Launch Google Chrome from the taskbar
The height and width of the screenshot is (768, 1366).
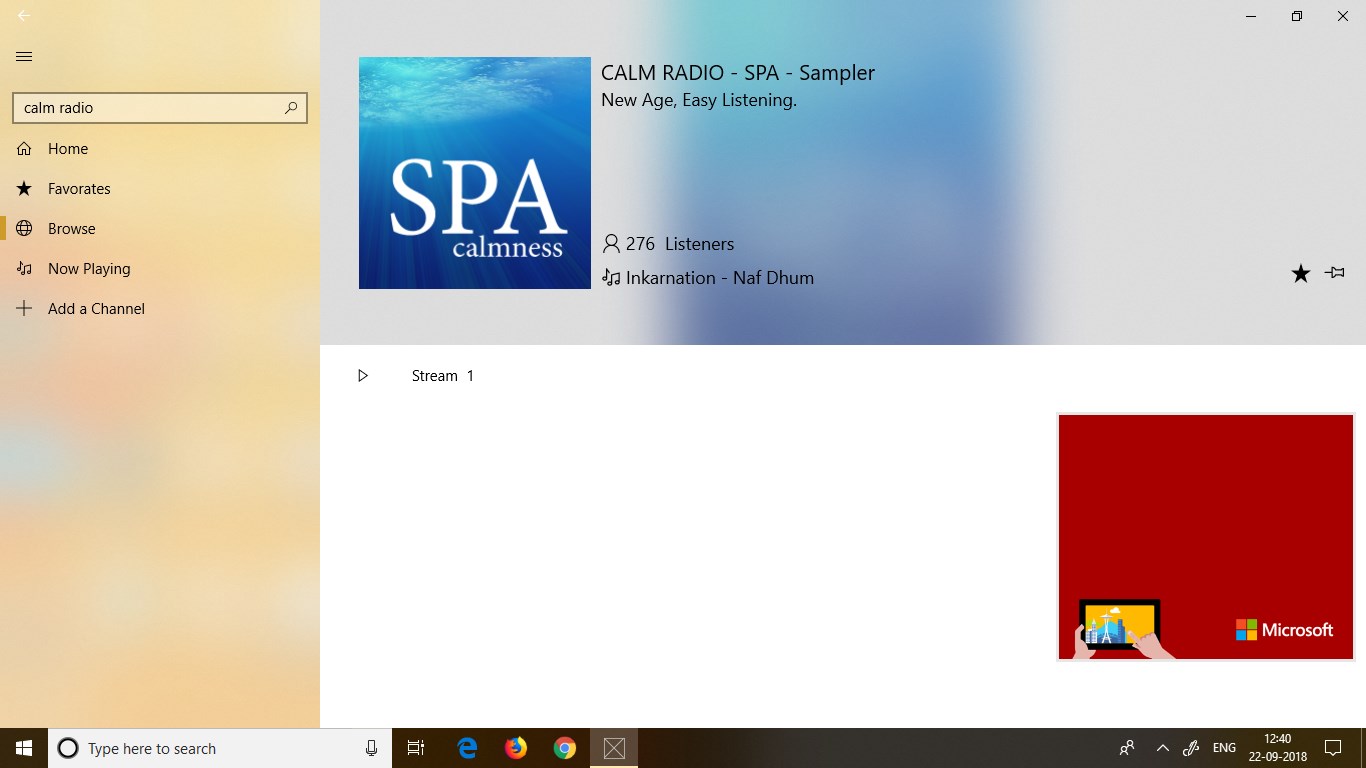tap(565, 748)
